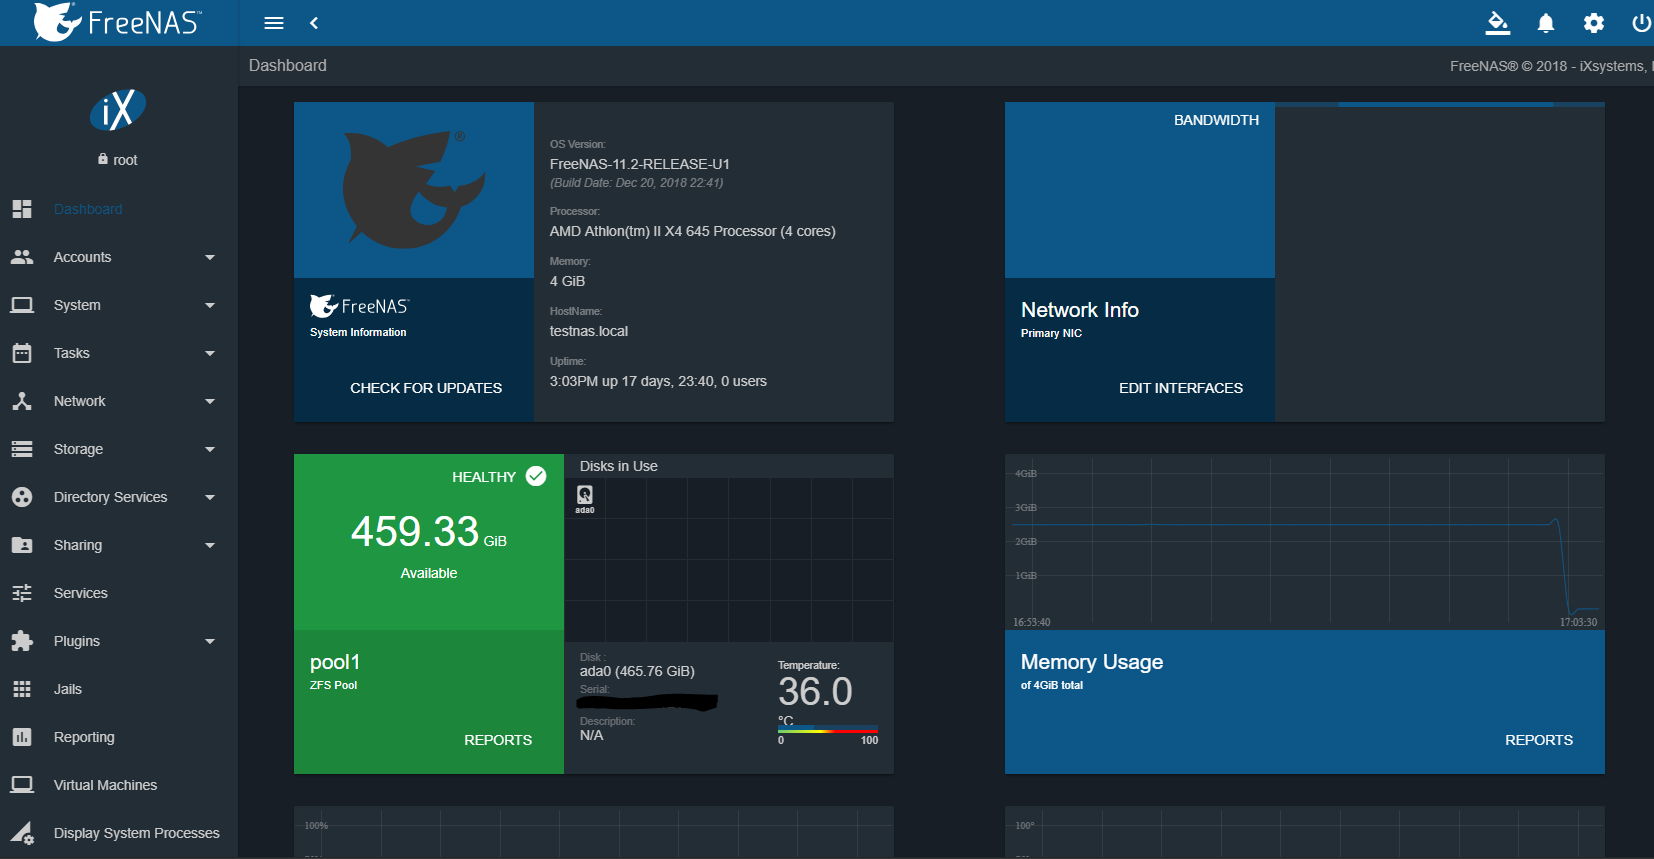Click the HEALTHY checkmark status icon
1654x859 pixels.
536,476
